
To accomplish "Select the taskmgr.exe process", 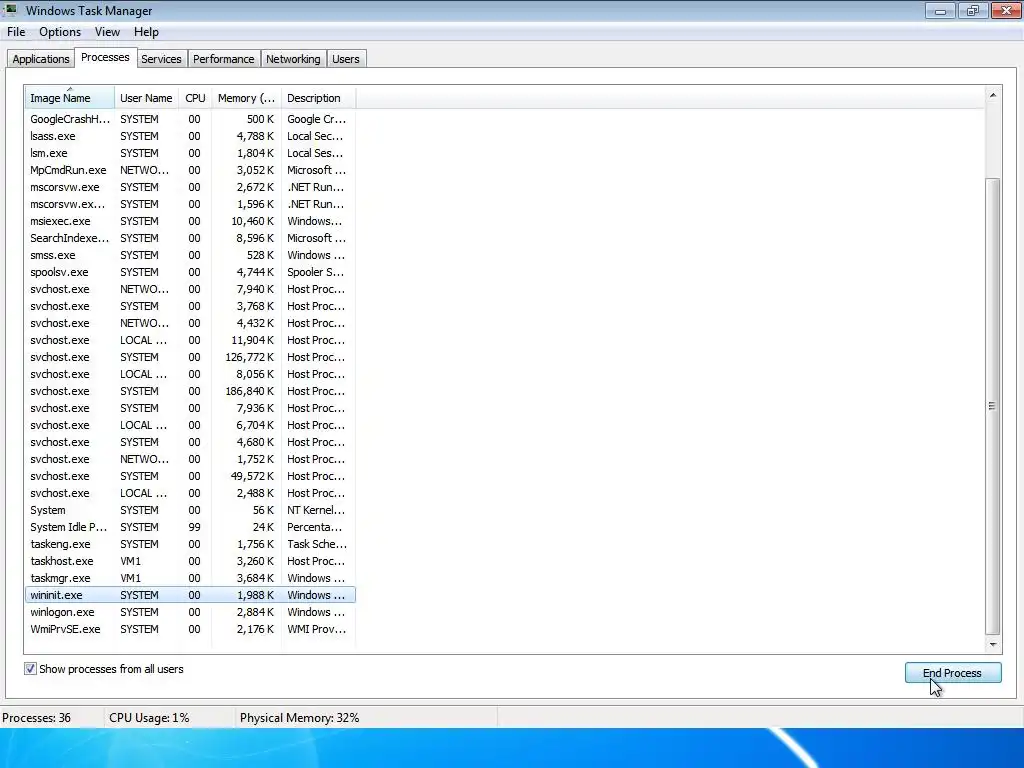I will [190, 577].
